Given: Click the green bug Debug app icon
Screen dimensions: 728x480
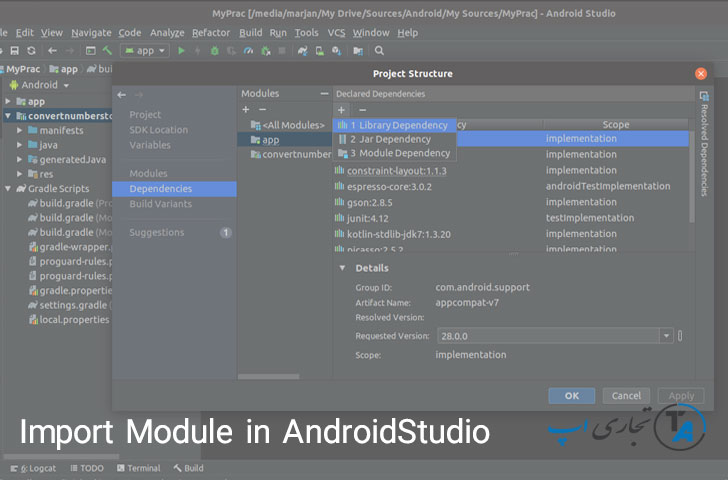Looking at the screenshot, I should (214, 51).
